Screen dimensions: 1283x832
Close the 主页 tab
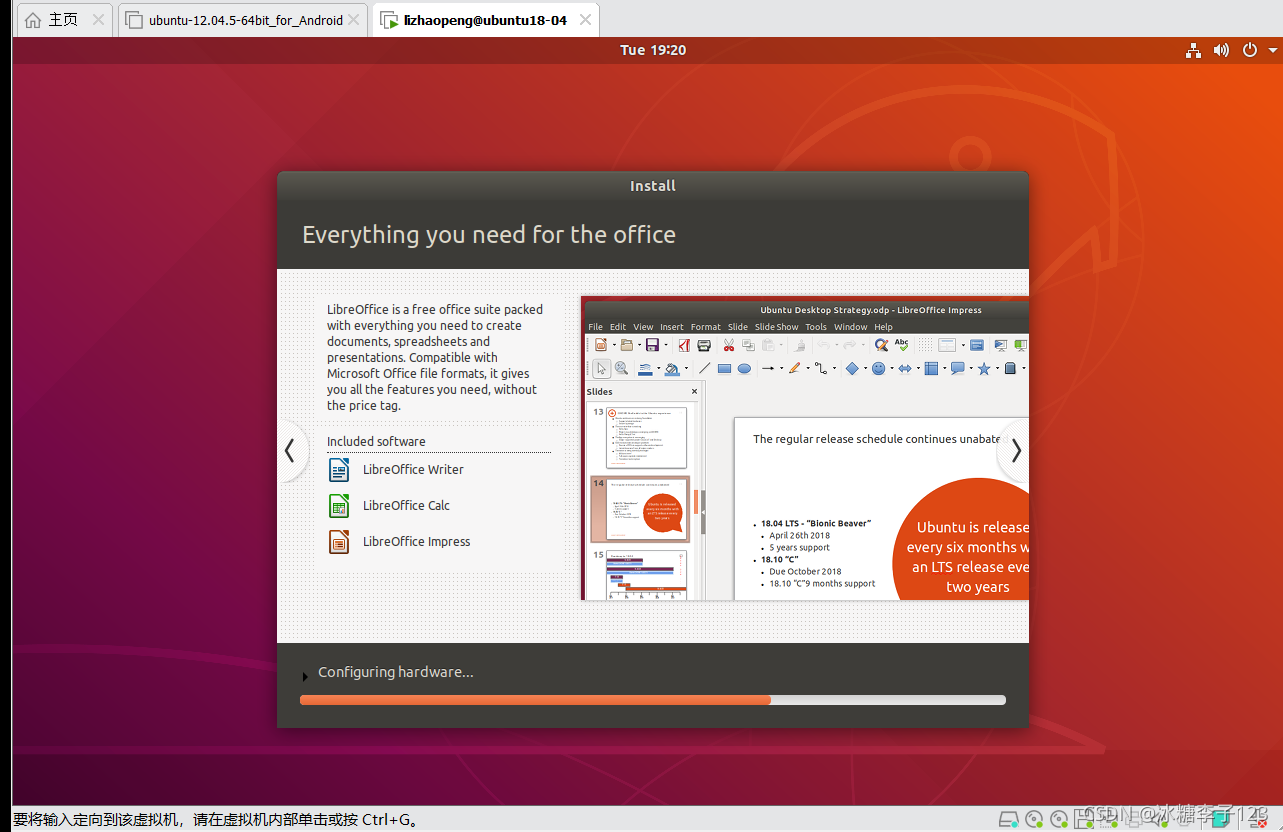tap(98, 20)
